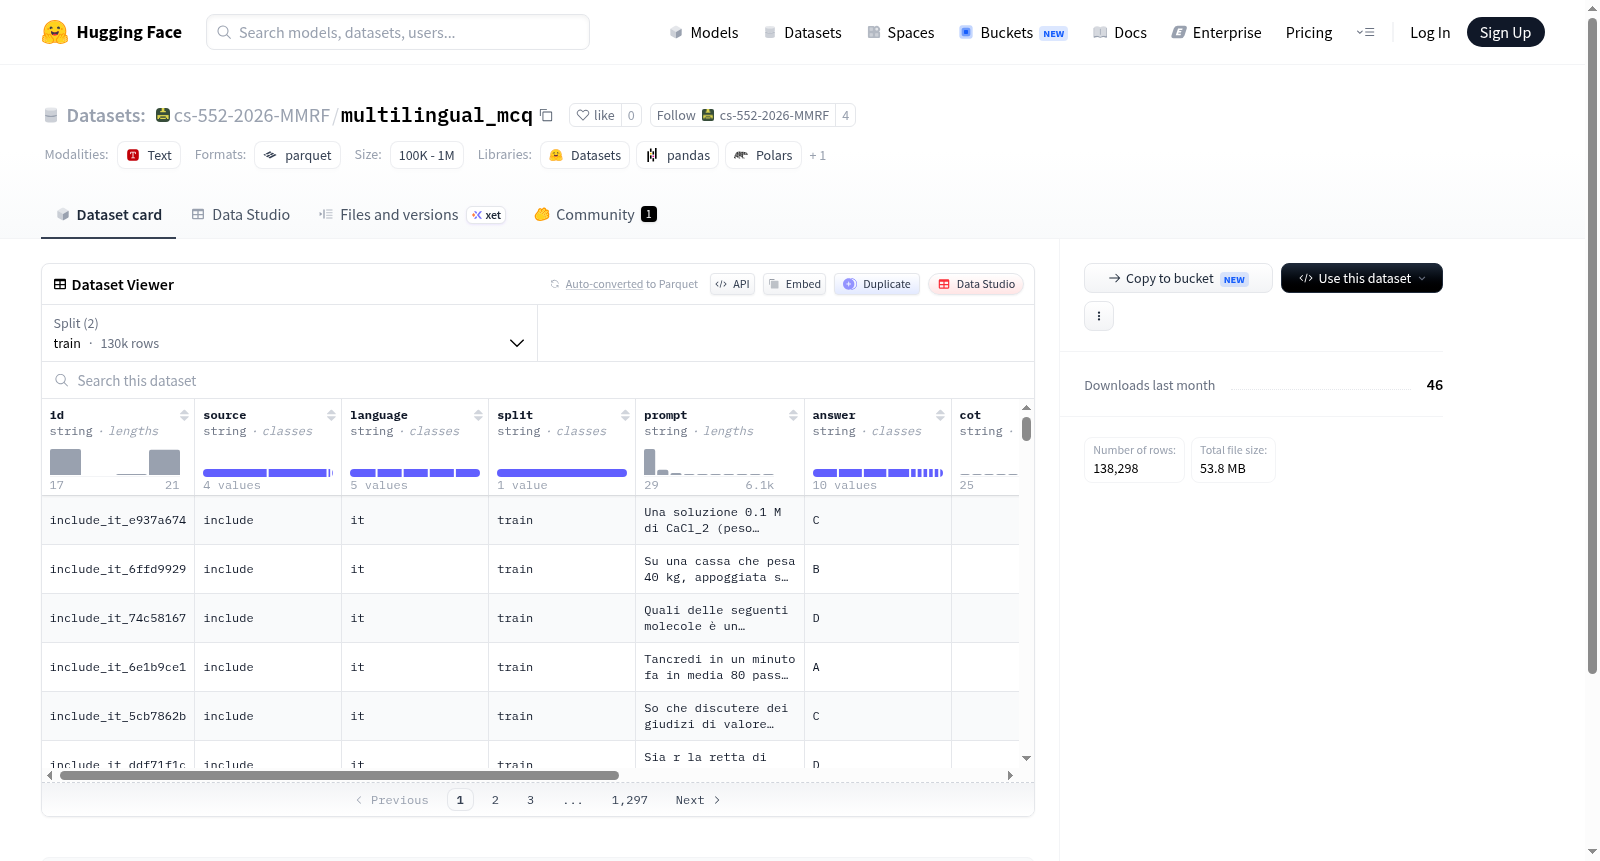Sort the table by the language column
Viewport: 1600px width, 861px height.
[x=478, y=415]
